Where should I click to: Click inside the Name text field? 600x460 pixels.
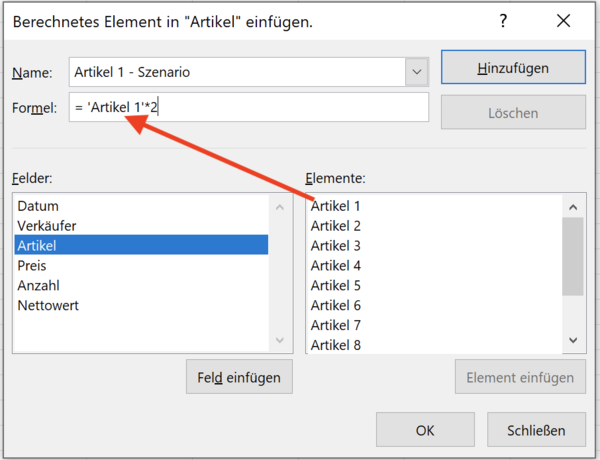tap(238, 72)
